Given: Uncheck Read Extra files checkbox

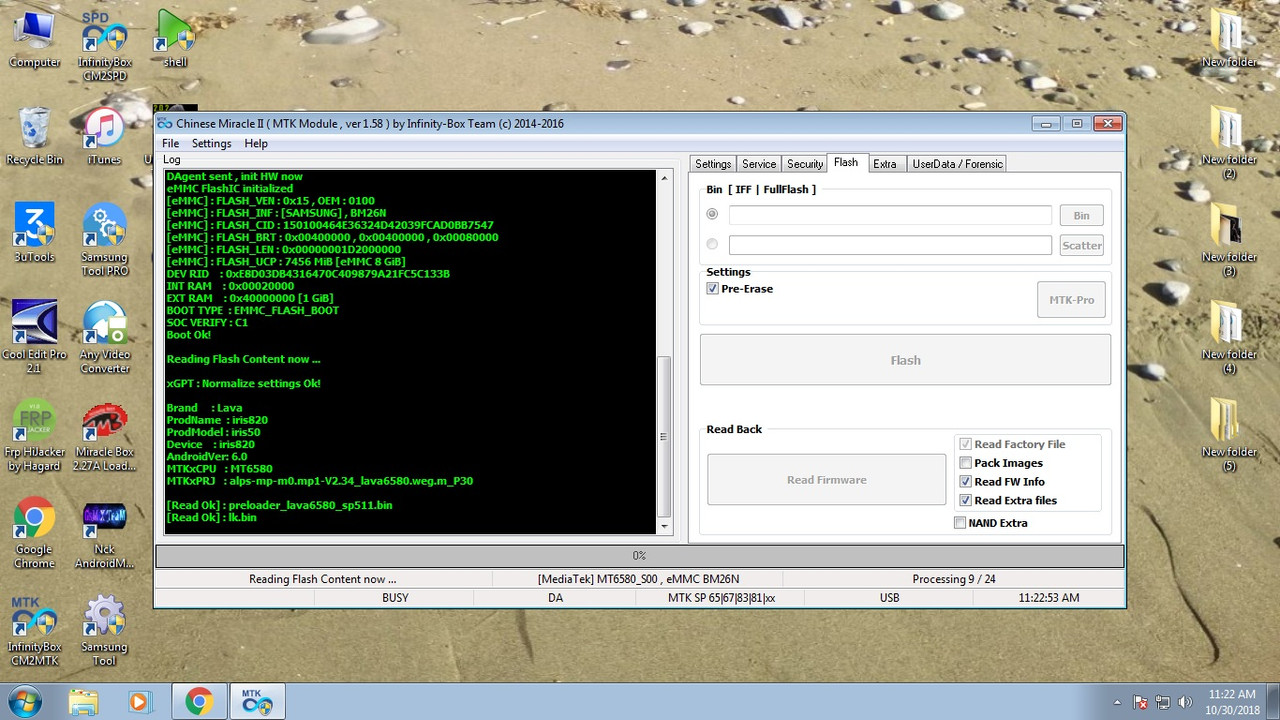Looking at the screenshot, I should click(965, 501).
